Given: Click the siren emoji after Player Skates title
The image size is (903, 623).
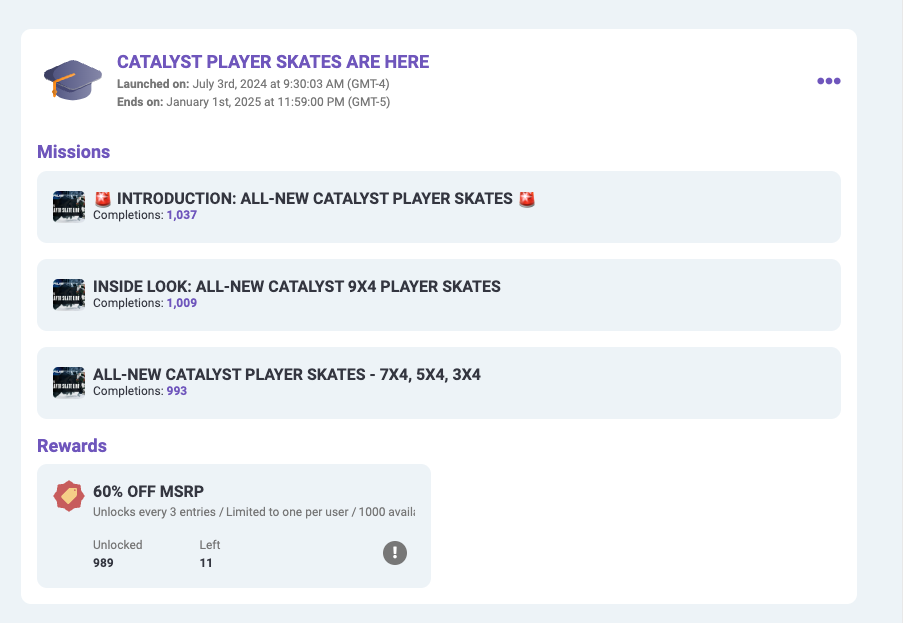Looking at the screenshot, I should pos(526,199).
